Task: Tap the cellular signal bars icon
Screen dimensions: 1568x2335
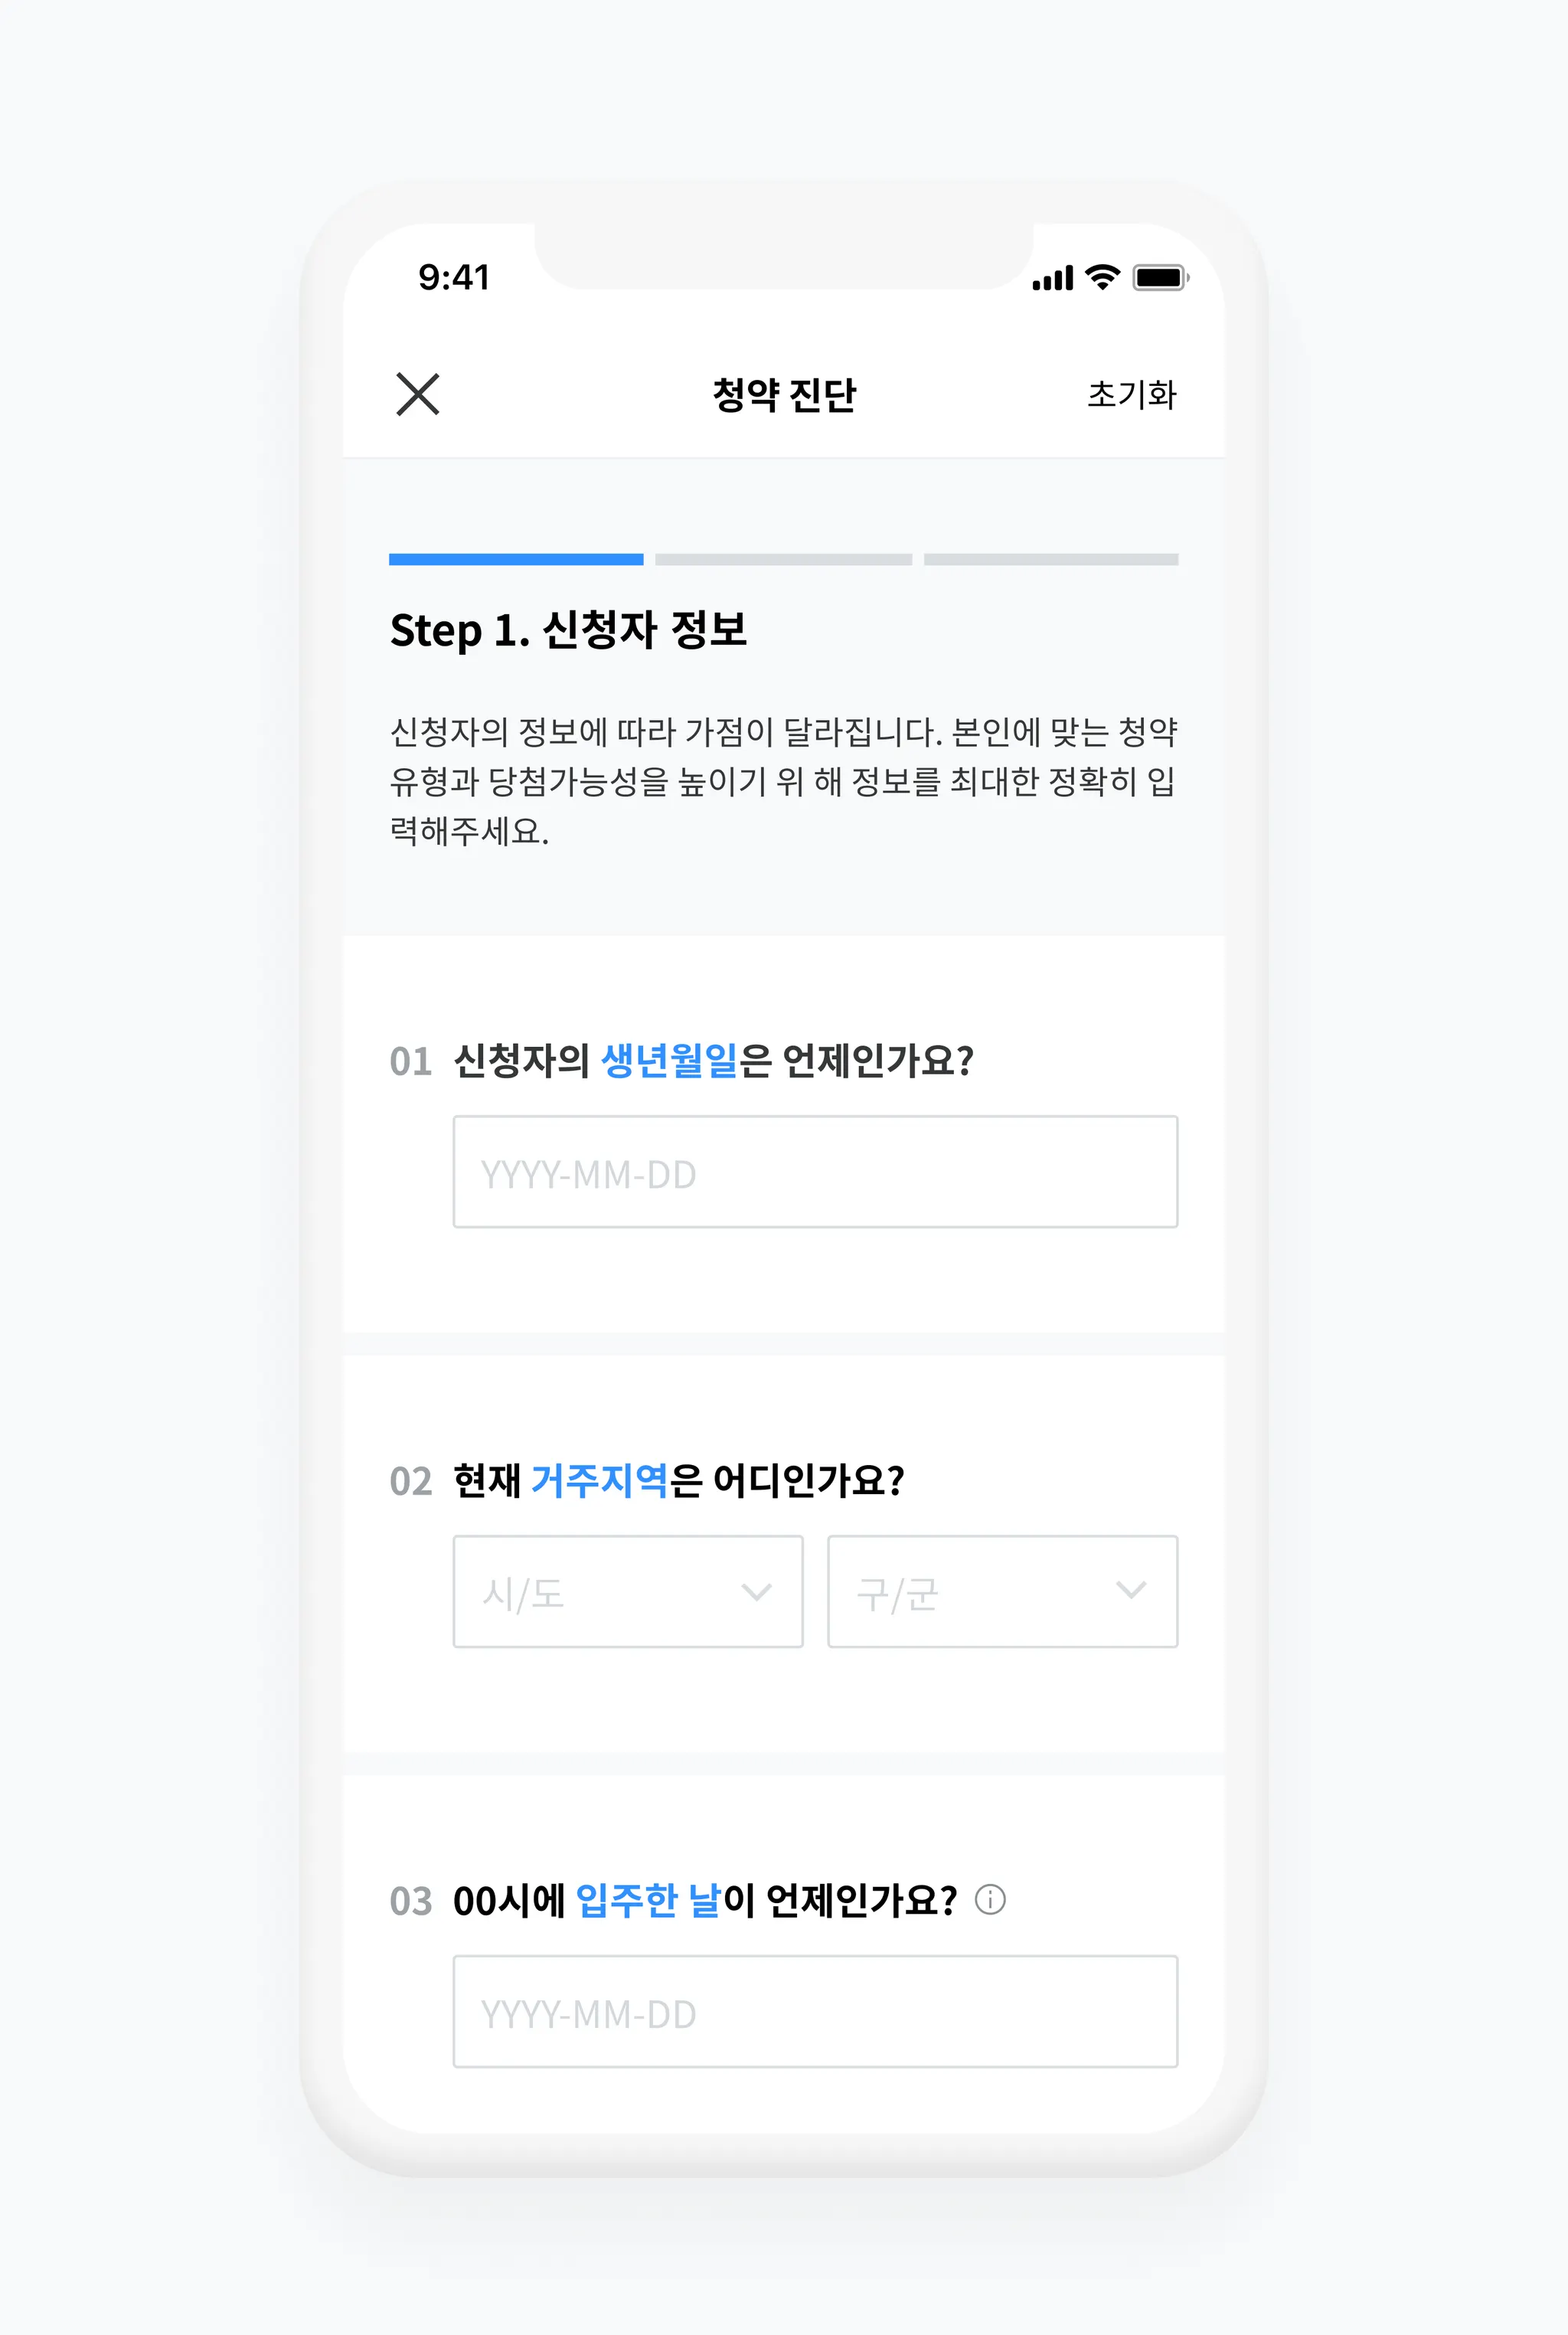Action: 1052,278
